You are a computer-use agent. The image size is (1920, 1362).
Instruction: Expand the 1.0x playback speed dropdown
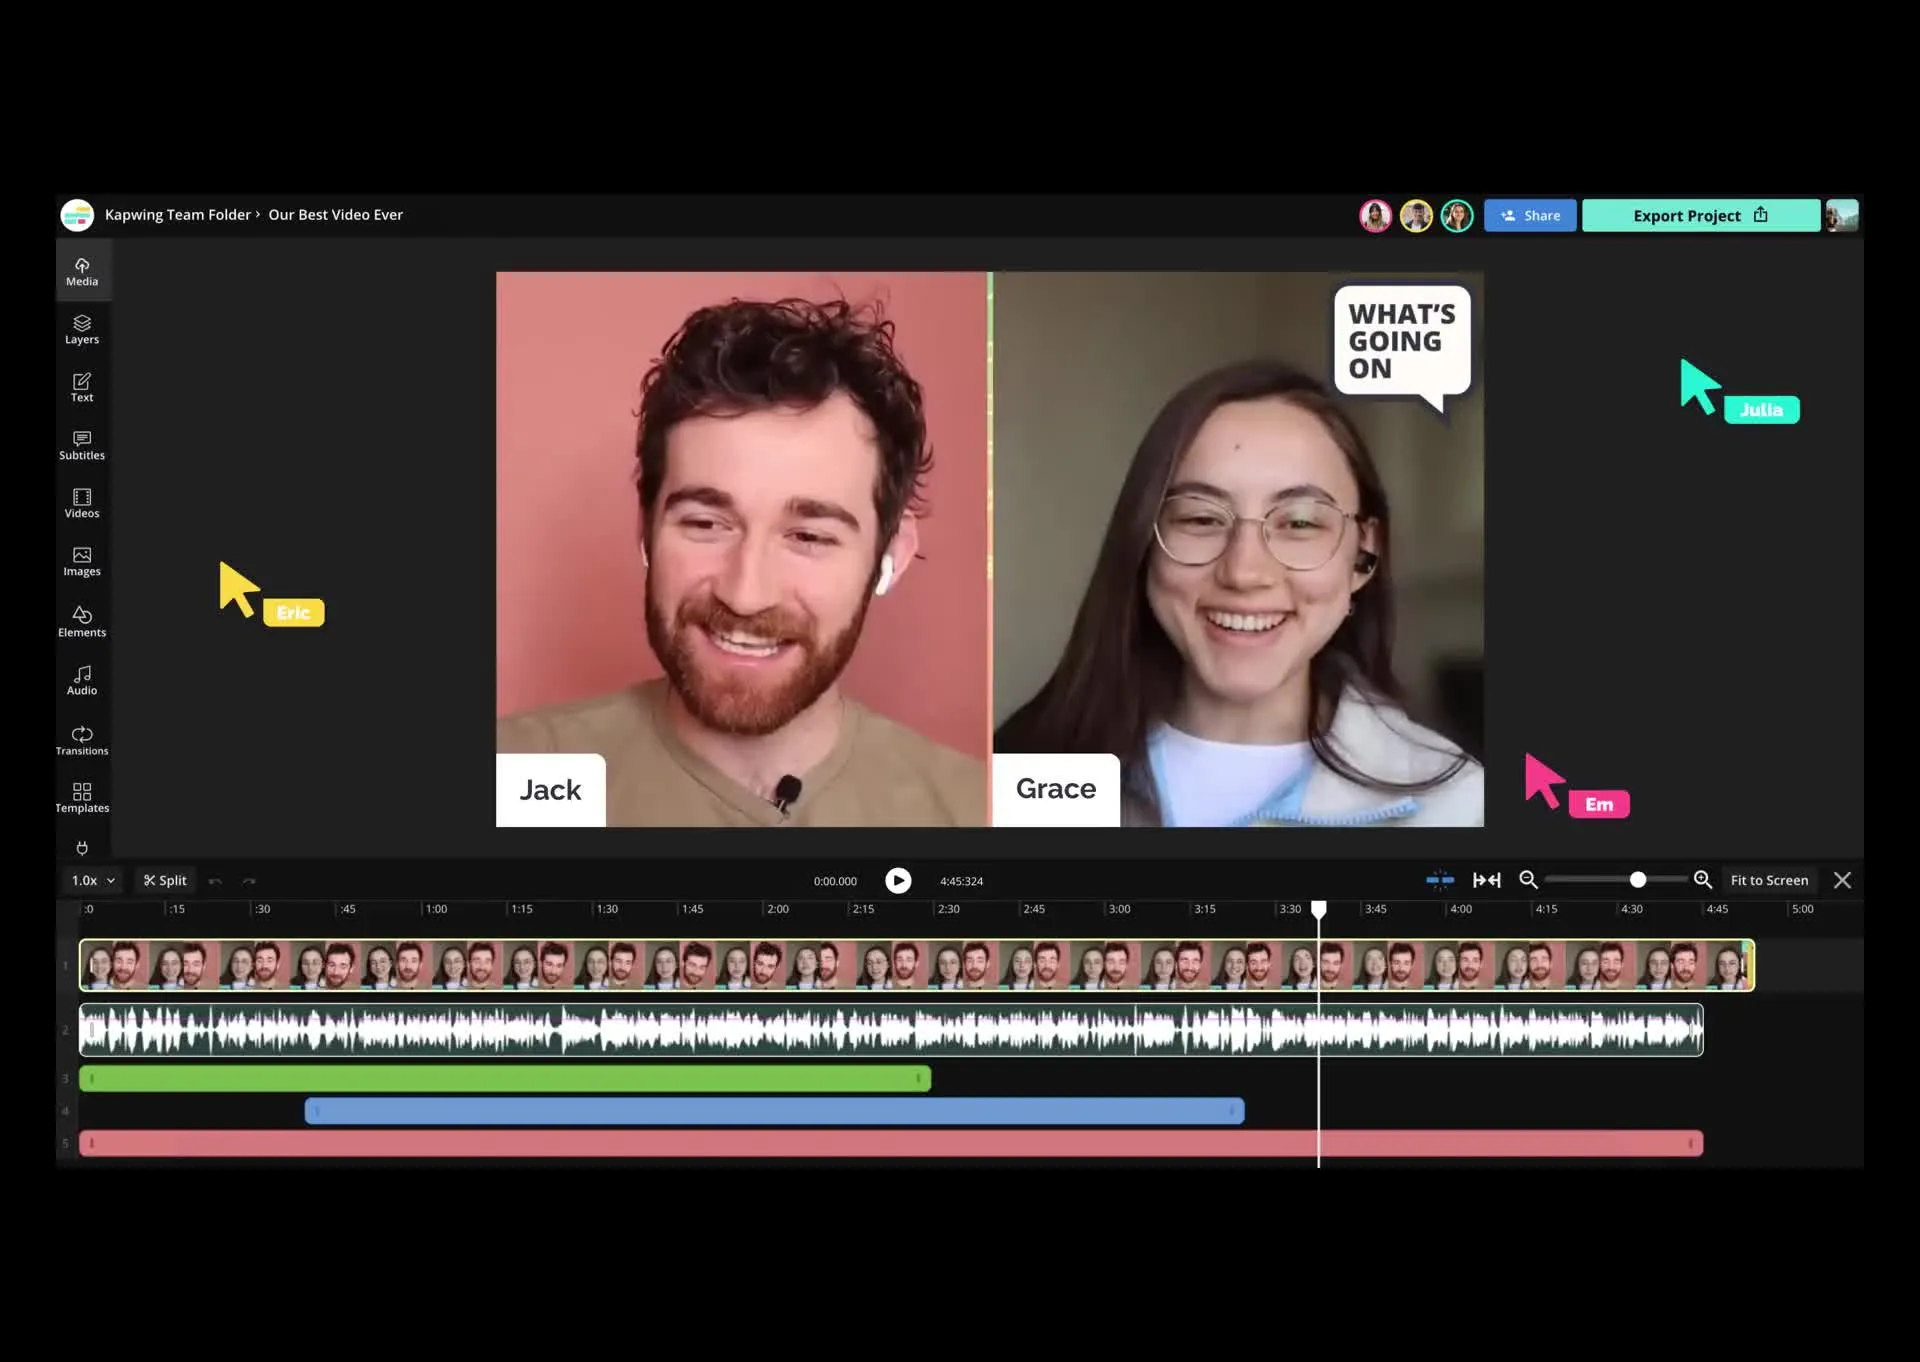[x=93, y=880]
